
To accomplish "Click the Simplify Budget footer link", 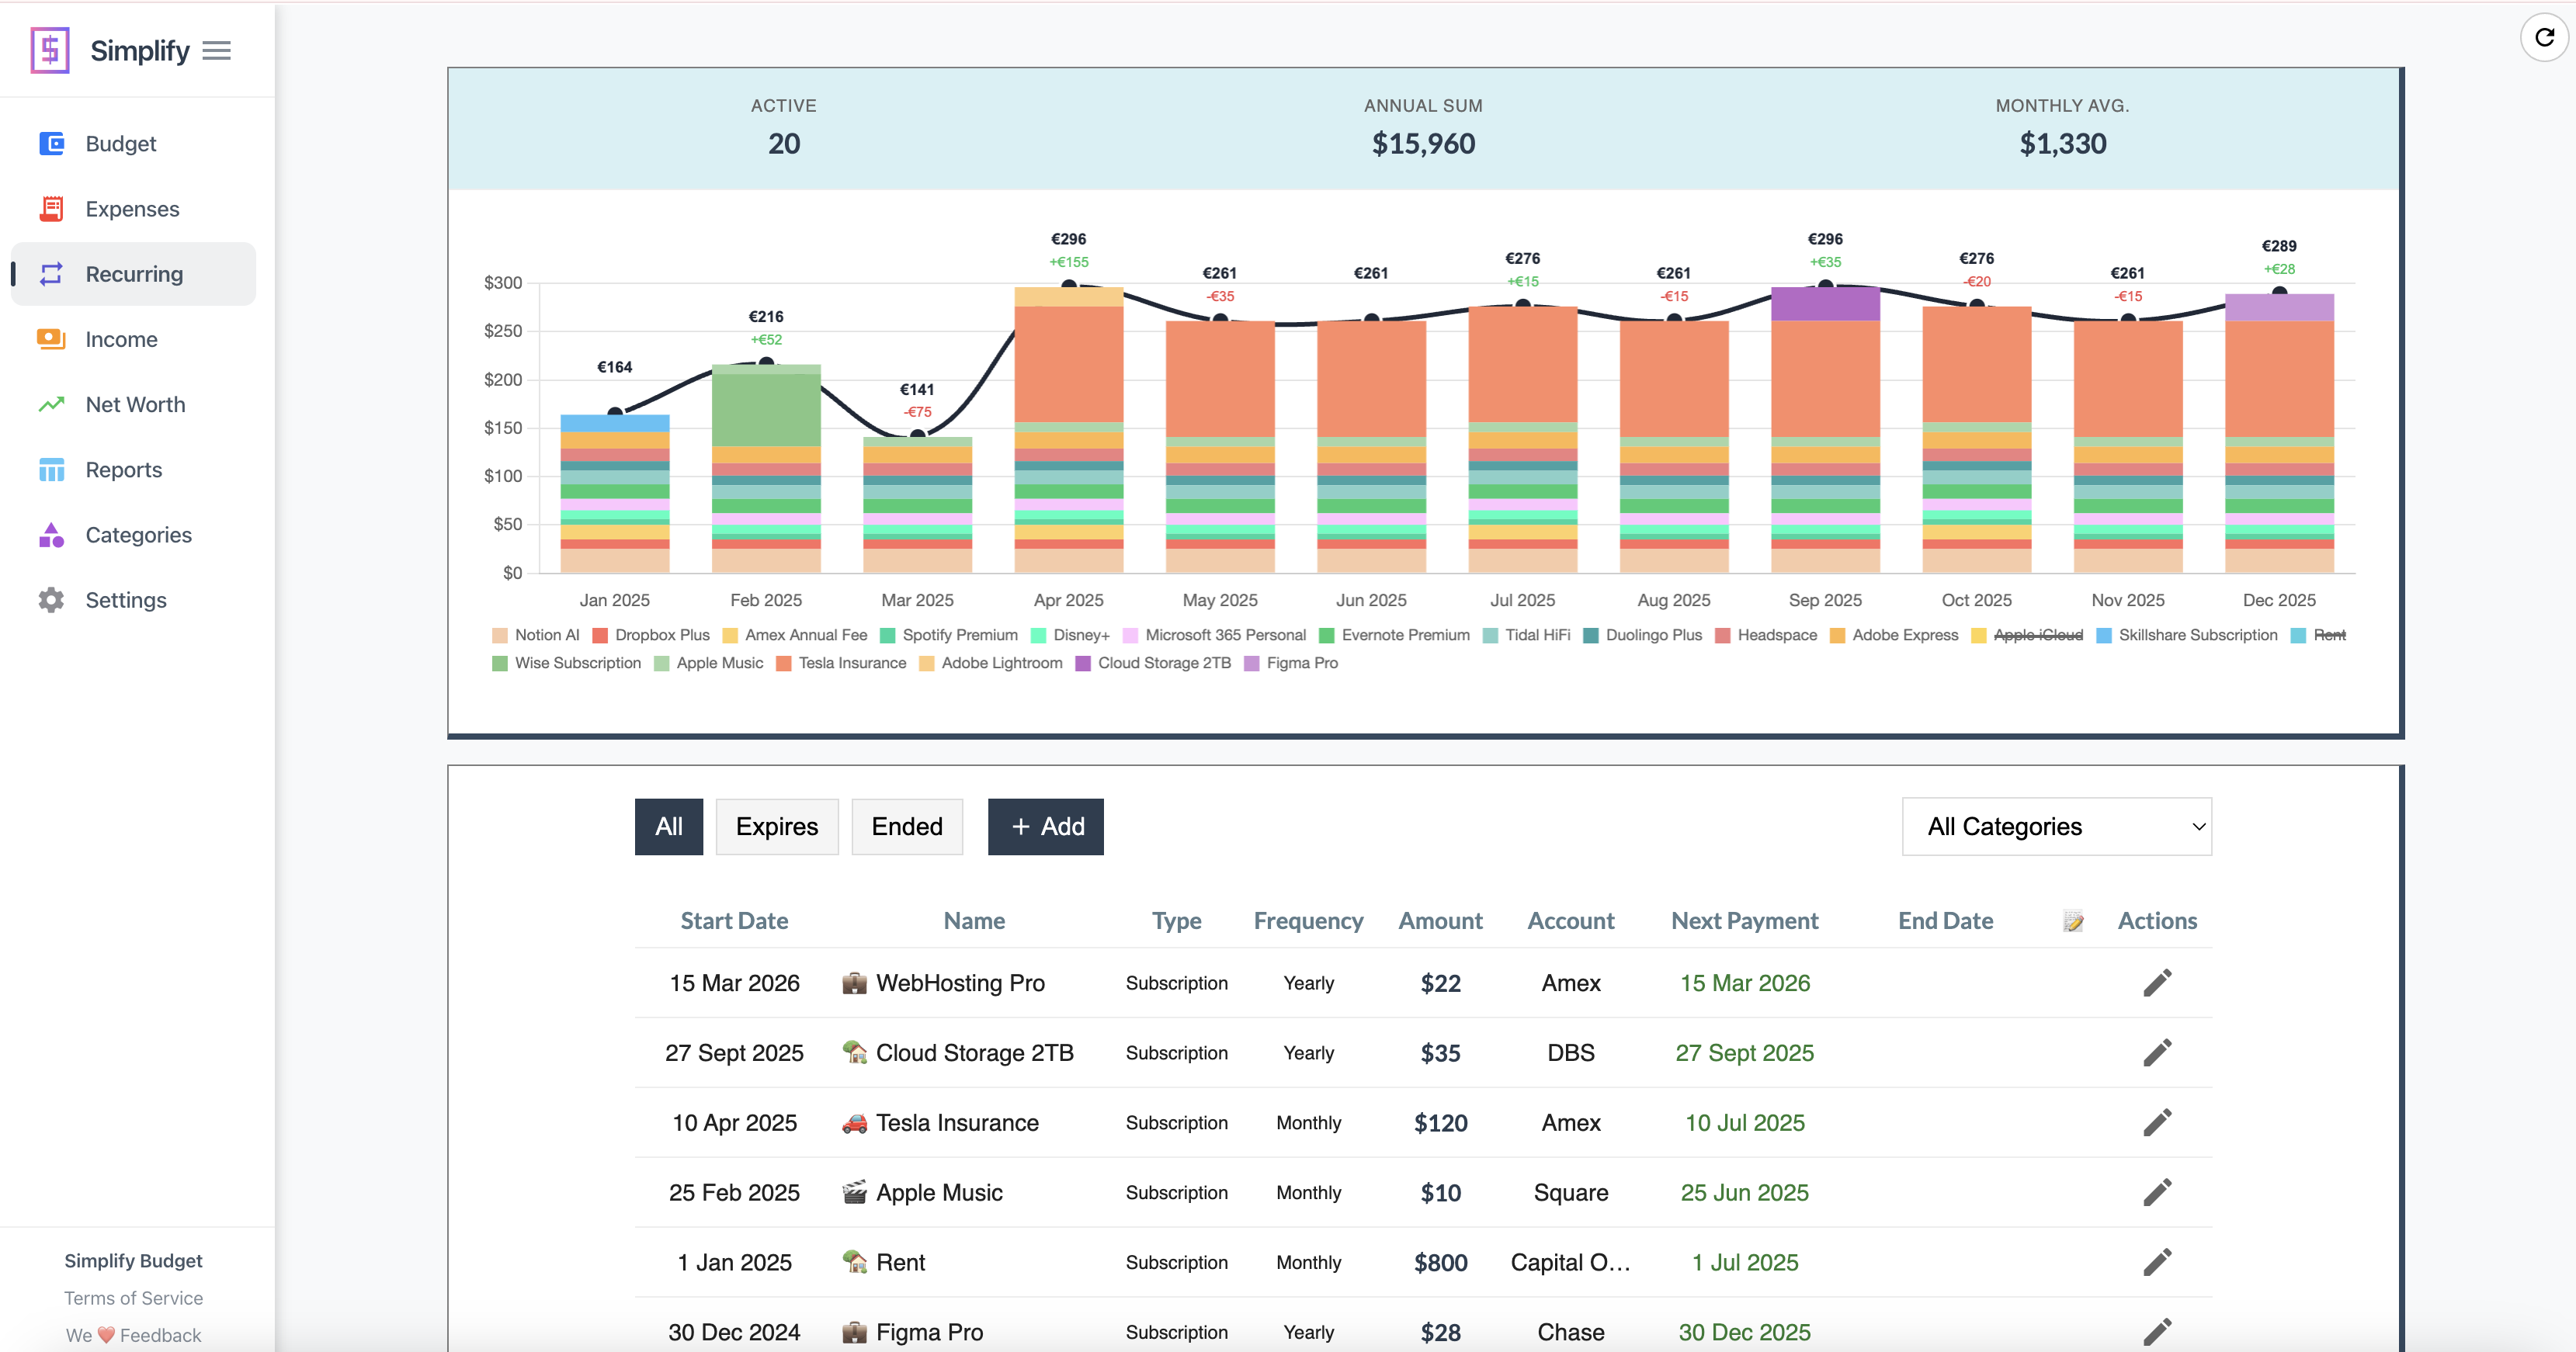I will click(x=133, y=1261).
